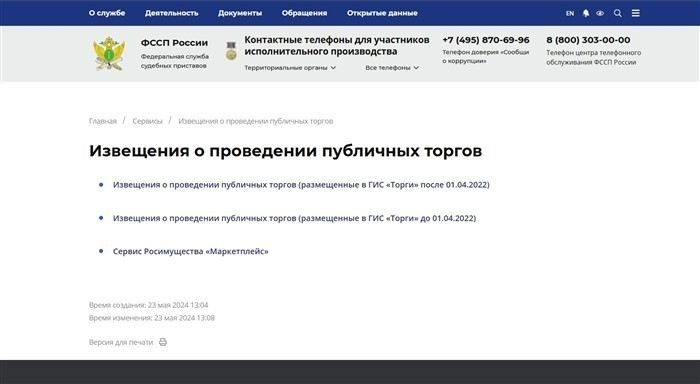Screen dimensions: 700x384
Task: Expand Территориальные органы dropdown
Action: 290,68
